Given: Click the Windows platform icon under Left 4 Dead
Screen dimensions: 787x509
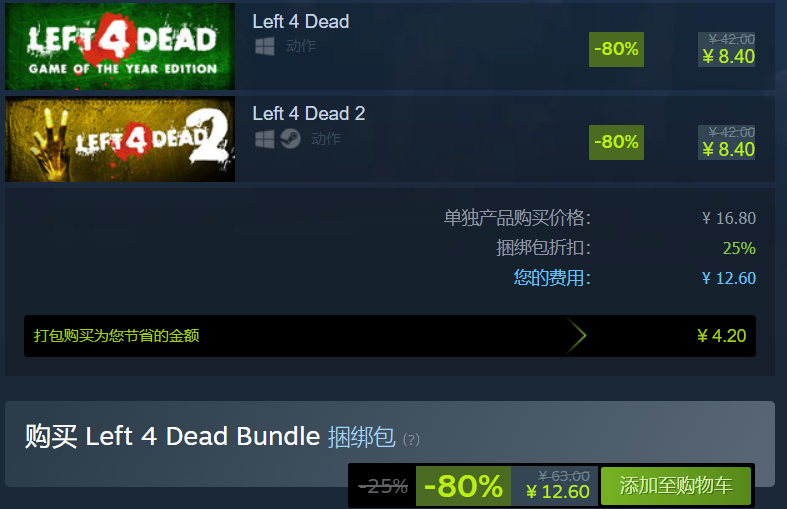Looking at the screenshot, I should pyautogui.click(x=265, y=46).
